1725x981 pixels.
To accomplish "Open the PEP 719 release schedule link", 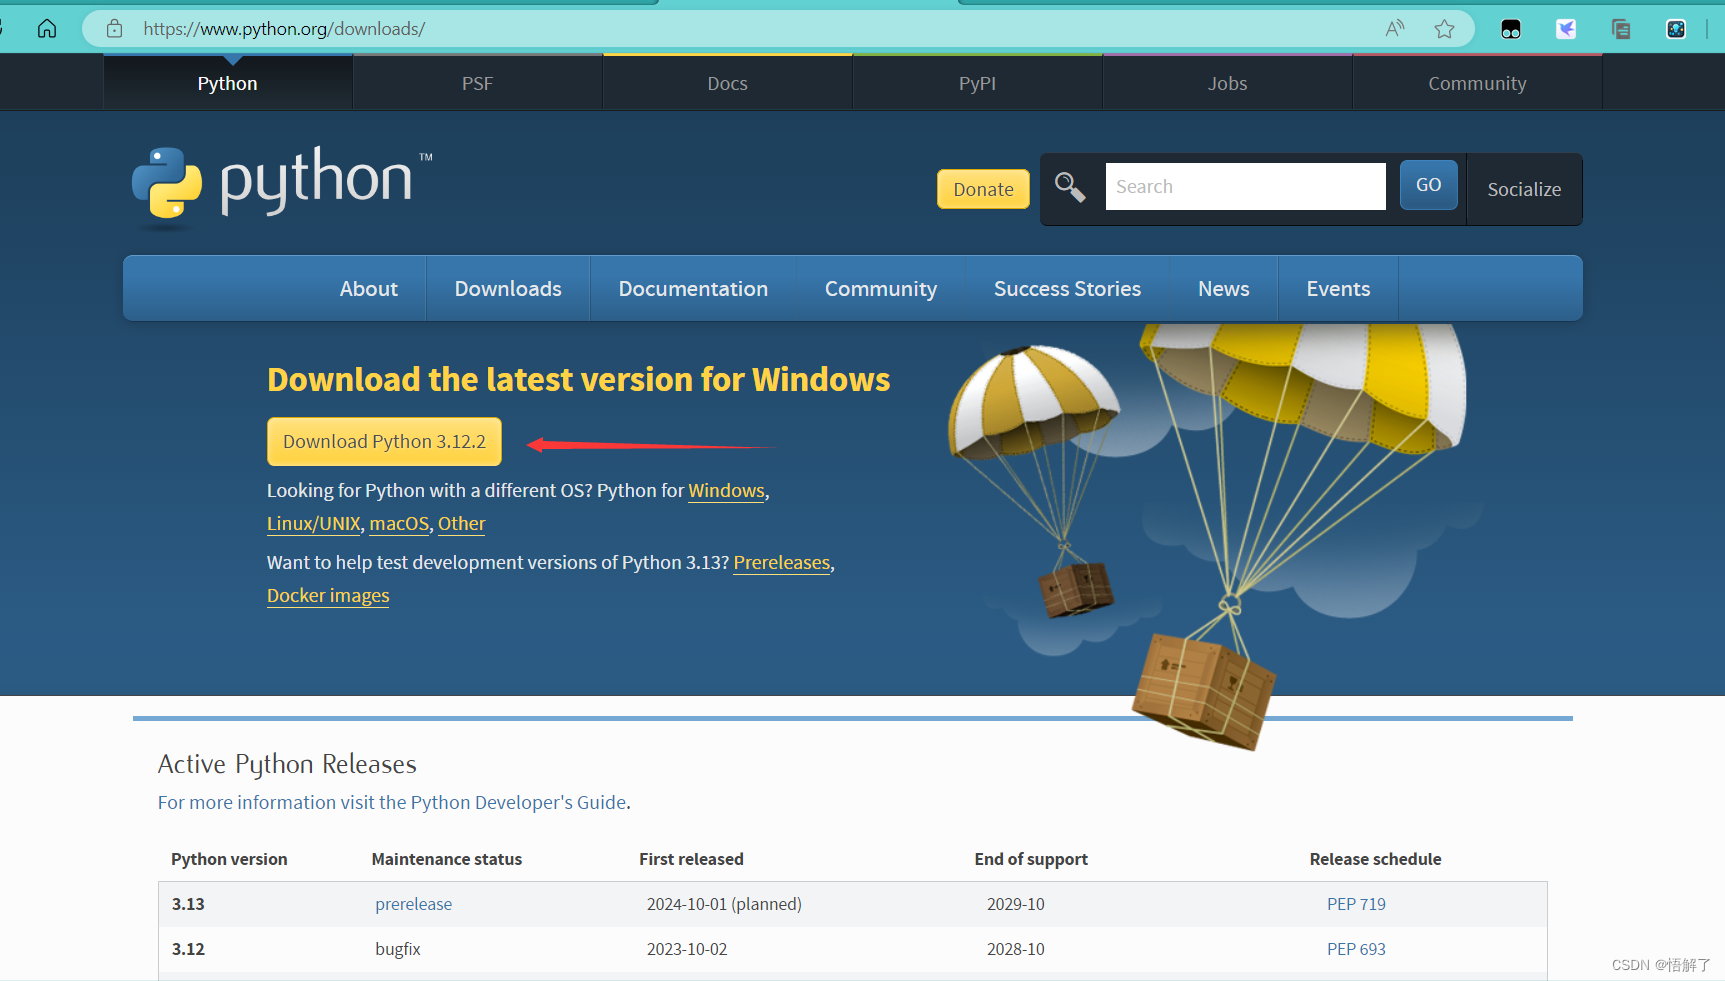I will point(1356,904).
